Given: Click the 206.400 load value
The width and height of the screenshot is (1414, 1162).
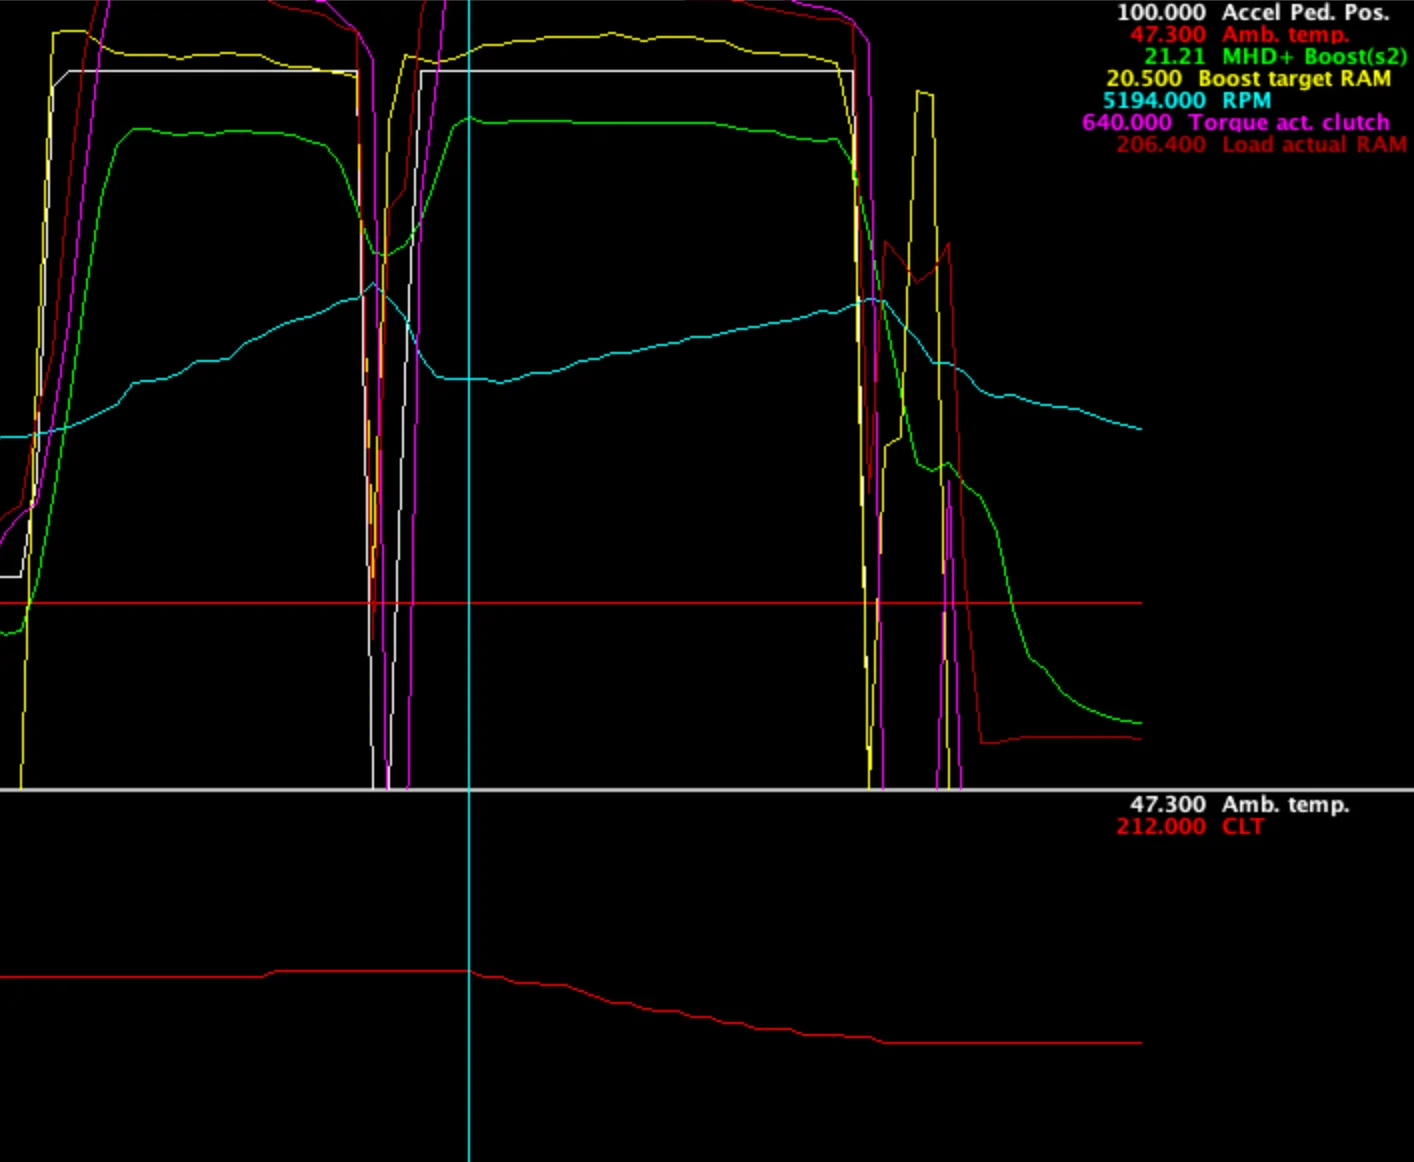Looking at the screenshot, I should (x=1161, y=145).
